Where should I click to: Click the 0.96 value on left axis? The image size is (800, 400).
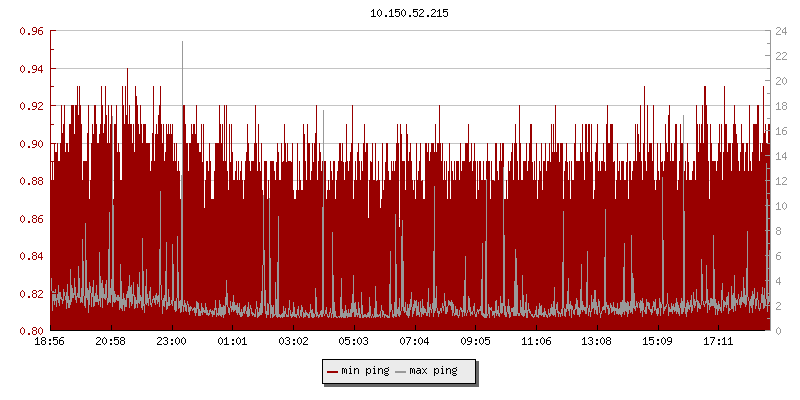point(31,31)
